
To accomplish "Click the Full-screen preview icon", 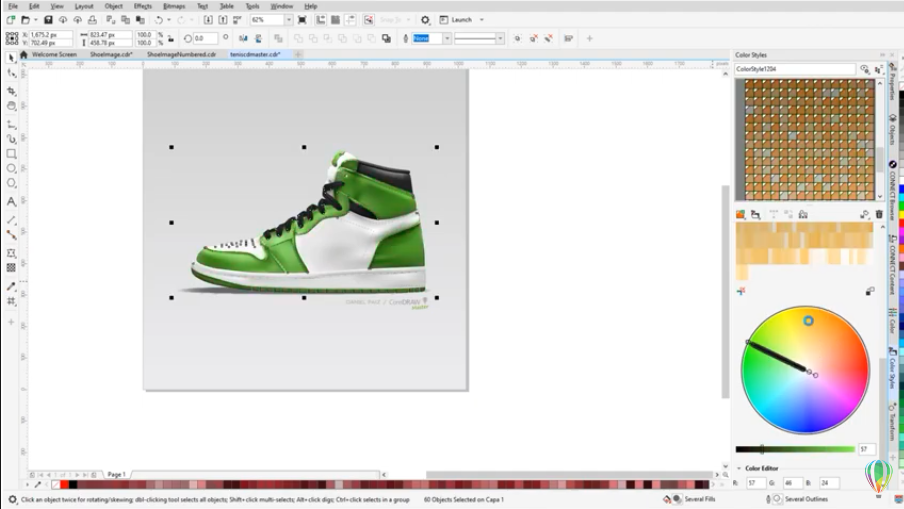I will point(302,20).
